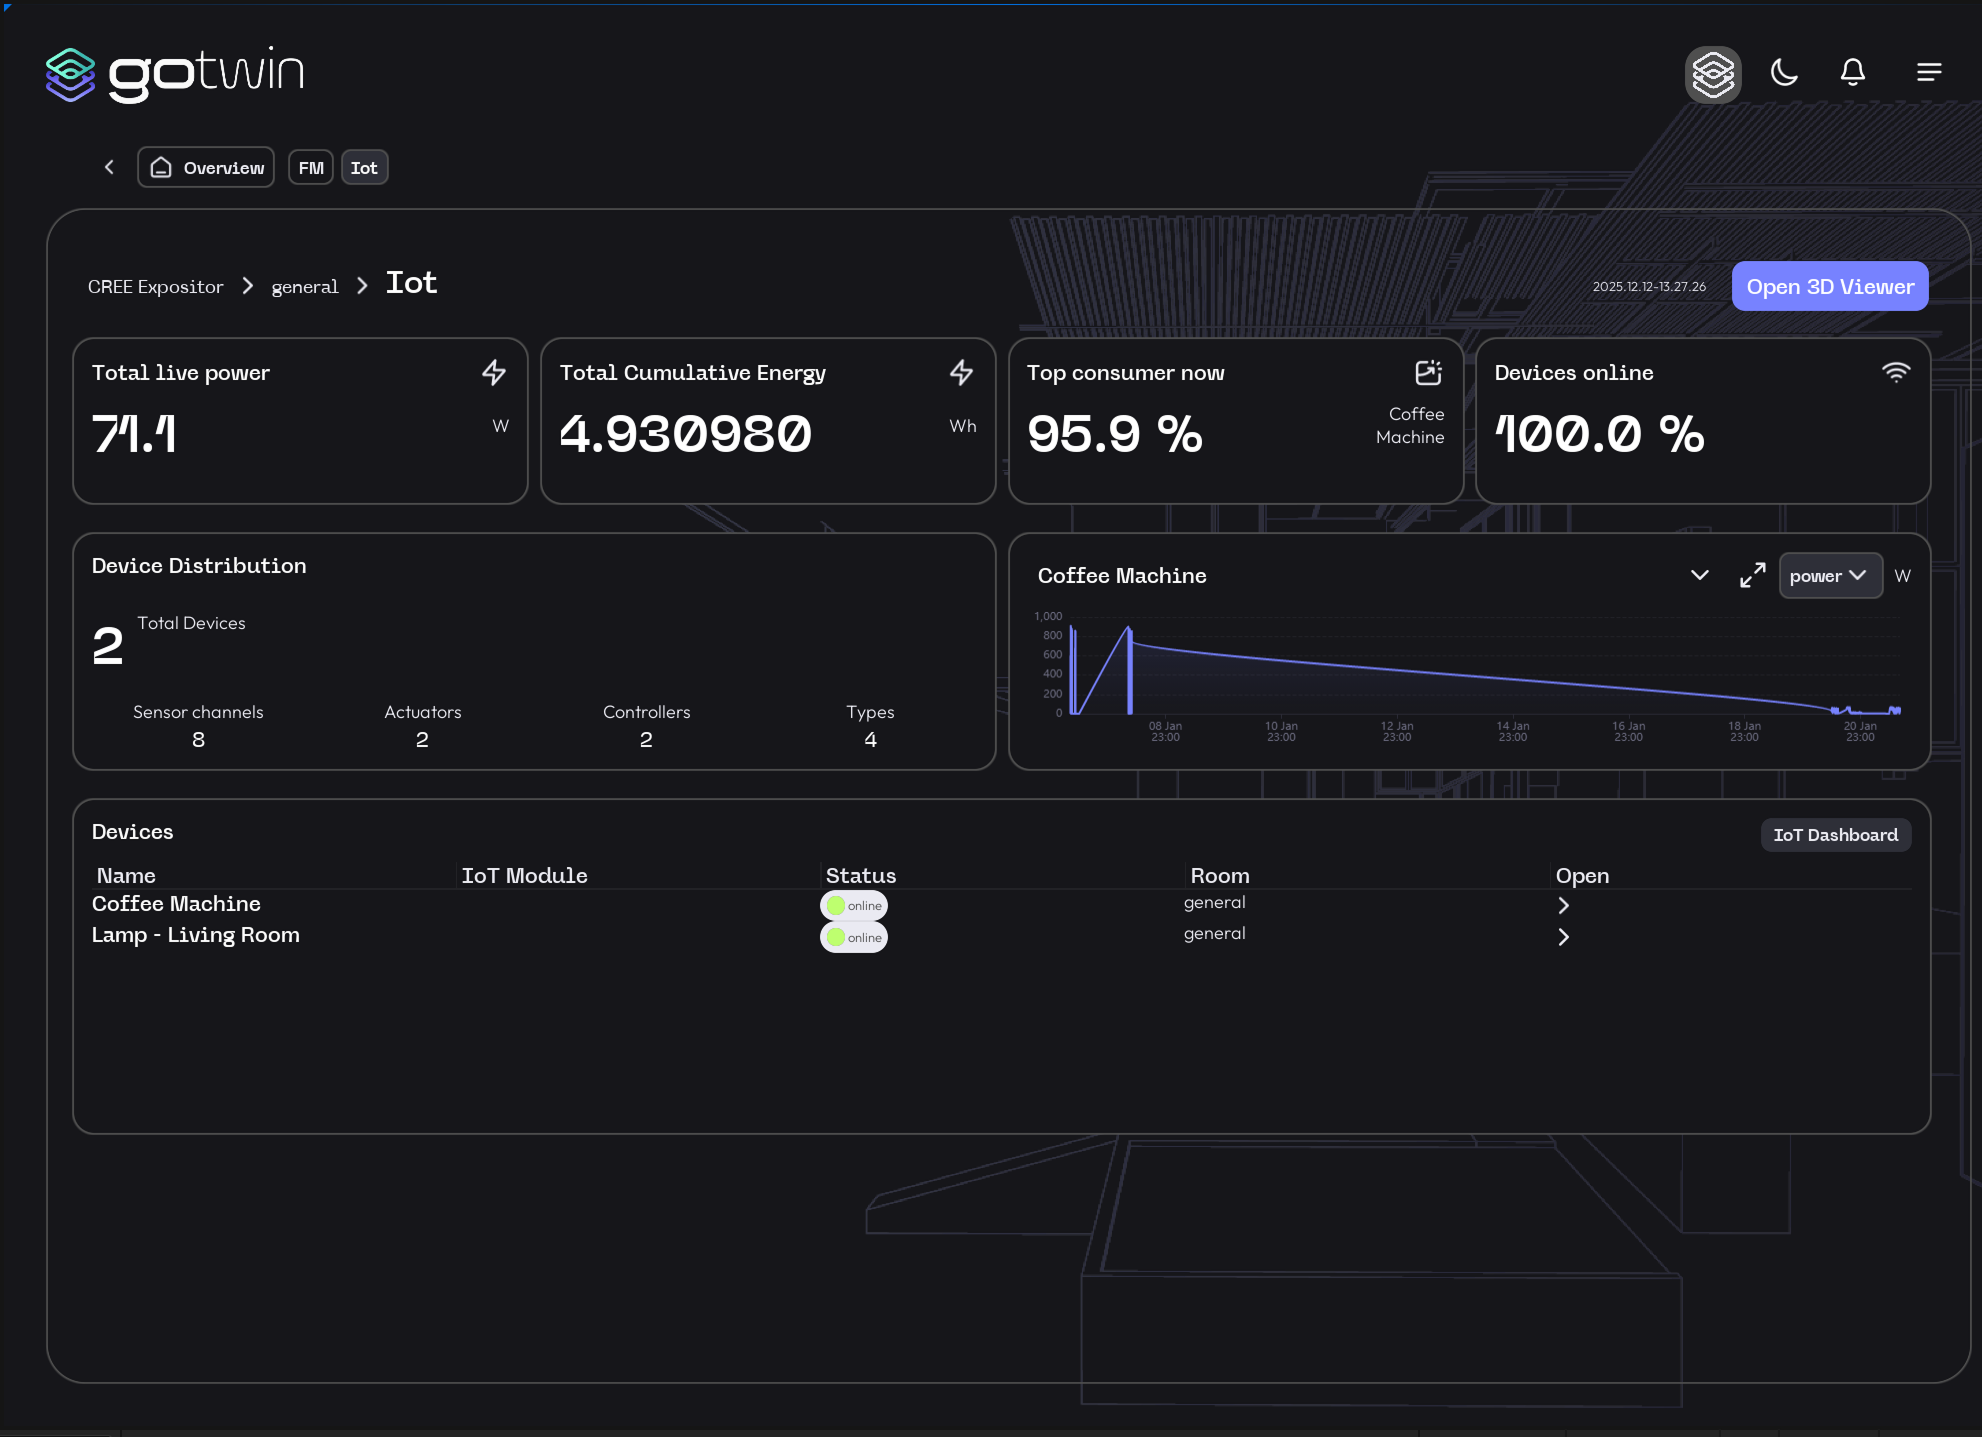1982x1437 pixels.
Task: Click the Open column header
Action: click(x=1582, y=876)
